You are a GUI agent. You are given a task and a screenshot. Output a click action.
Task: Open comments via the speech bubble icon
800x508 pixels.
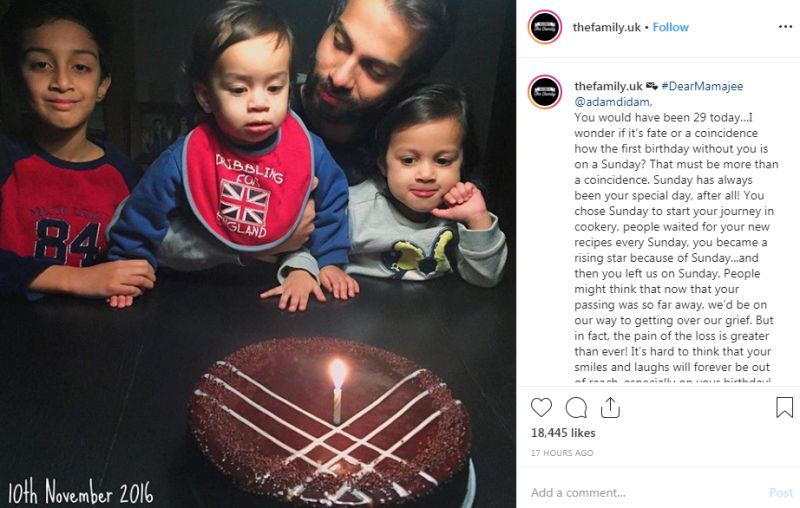576,408
